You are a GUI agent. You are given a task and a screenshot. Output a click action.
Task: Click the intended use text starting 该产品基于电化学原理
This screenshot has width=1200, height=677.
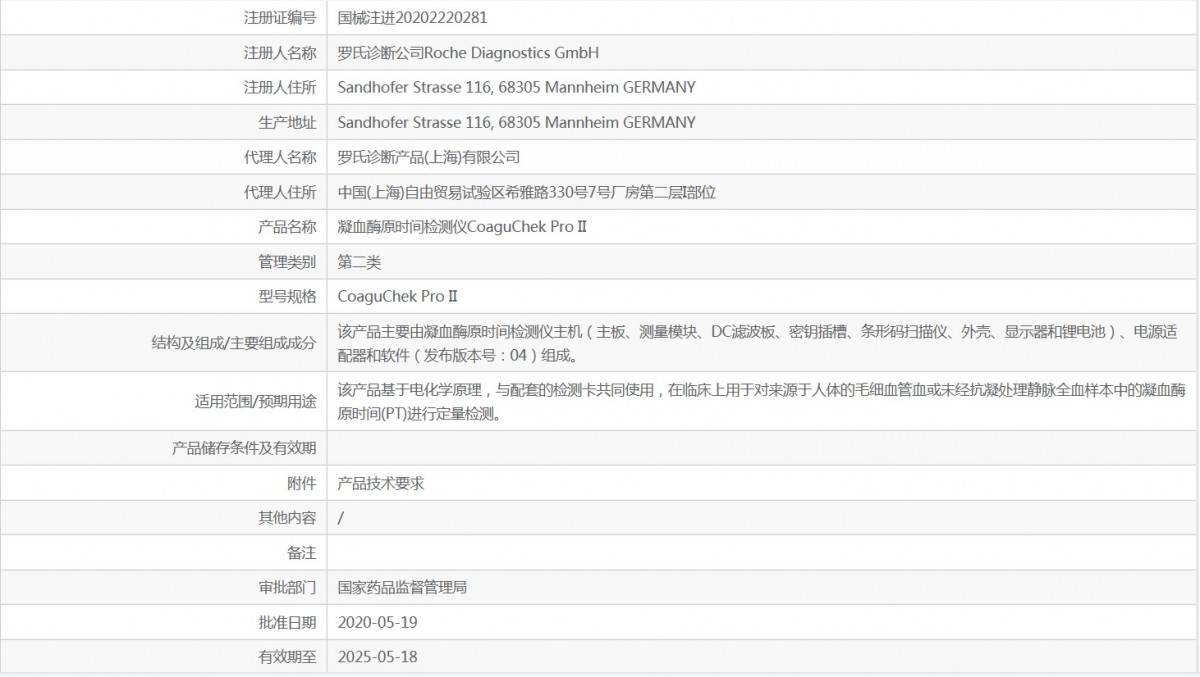point(763,401)
